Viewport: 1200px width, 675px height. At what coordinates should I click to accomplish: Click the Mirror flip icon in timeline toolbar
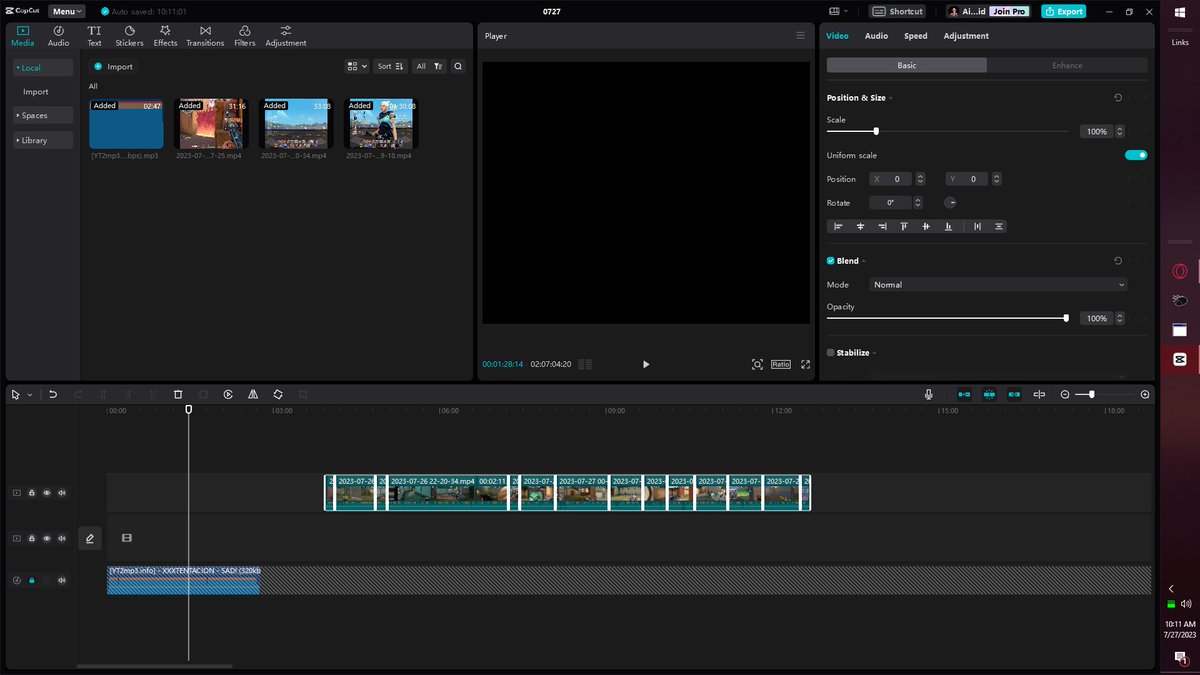(x=253, y=394)
